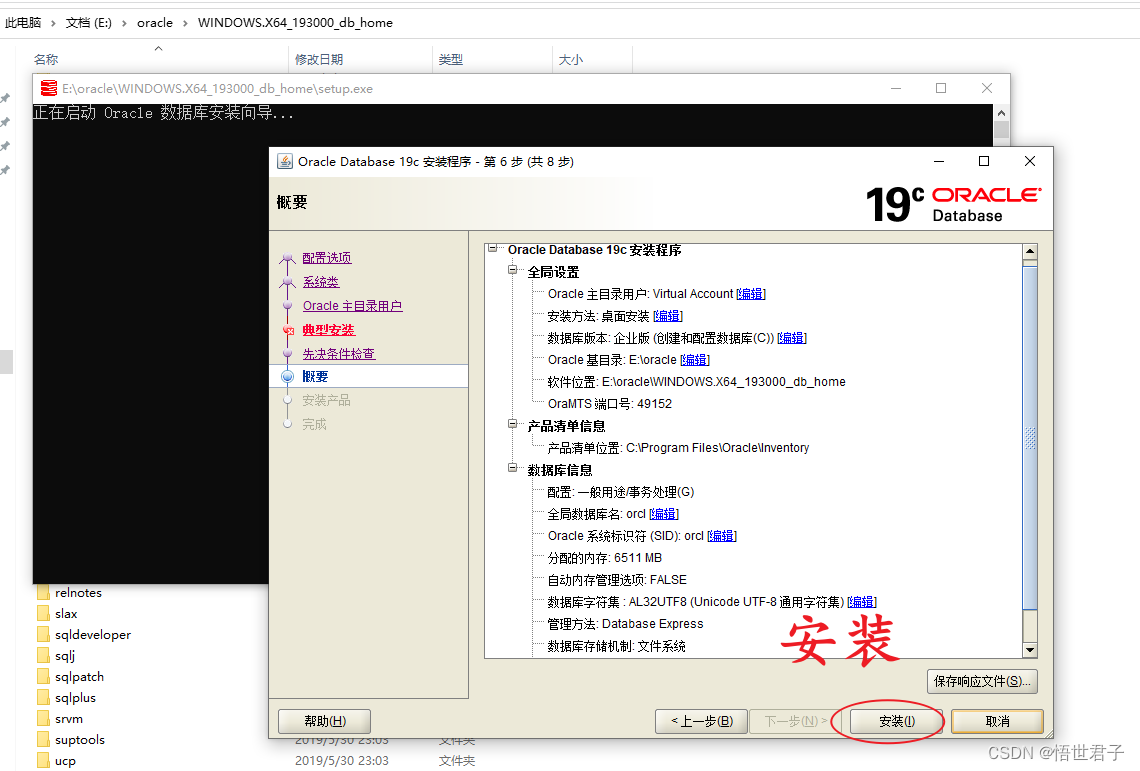Select the suptools folder icon in Explorer
The image size is (1140, 771).
tap(43, 740)
